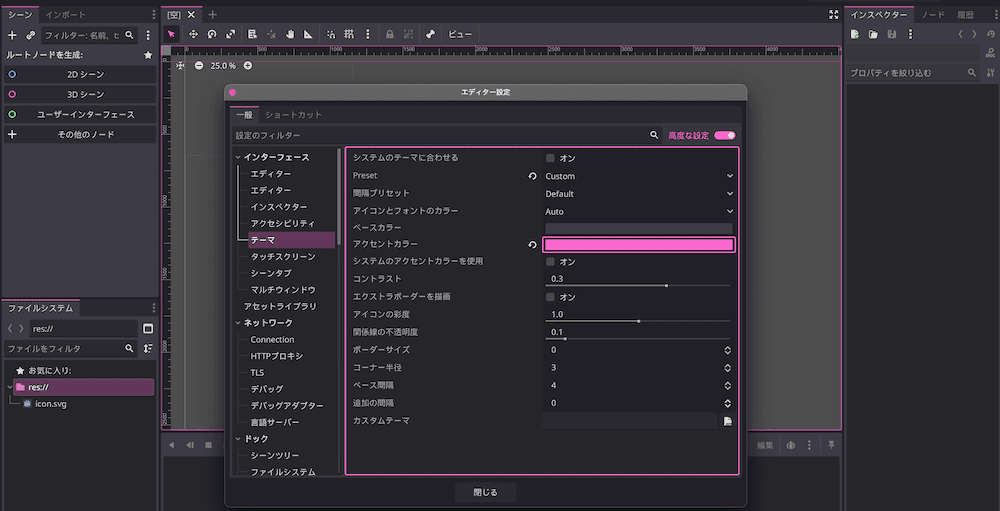Open the 履歴 tab
The height and width of the screenshot is (511, 1000).
click(x=965, y=15)
